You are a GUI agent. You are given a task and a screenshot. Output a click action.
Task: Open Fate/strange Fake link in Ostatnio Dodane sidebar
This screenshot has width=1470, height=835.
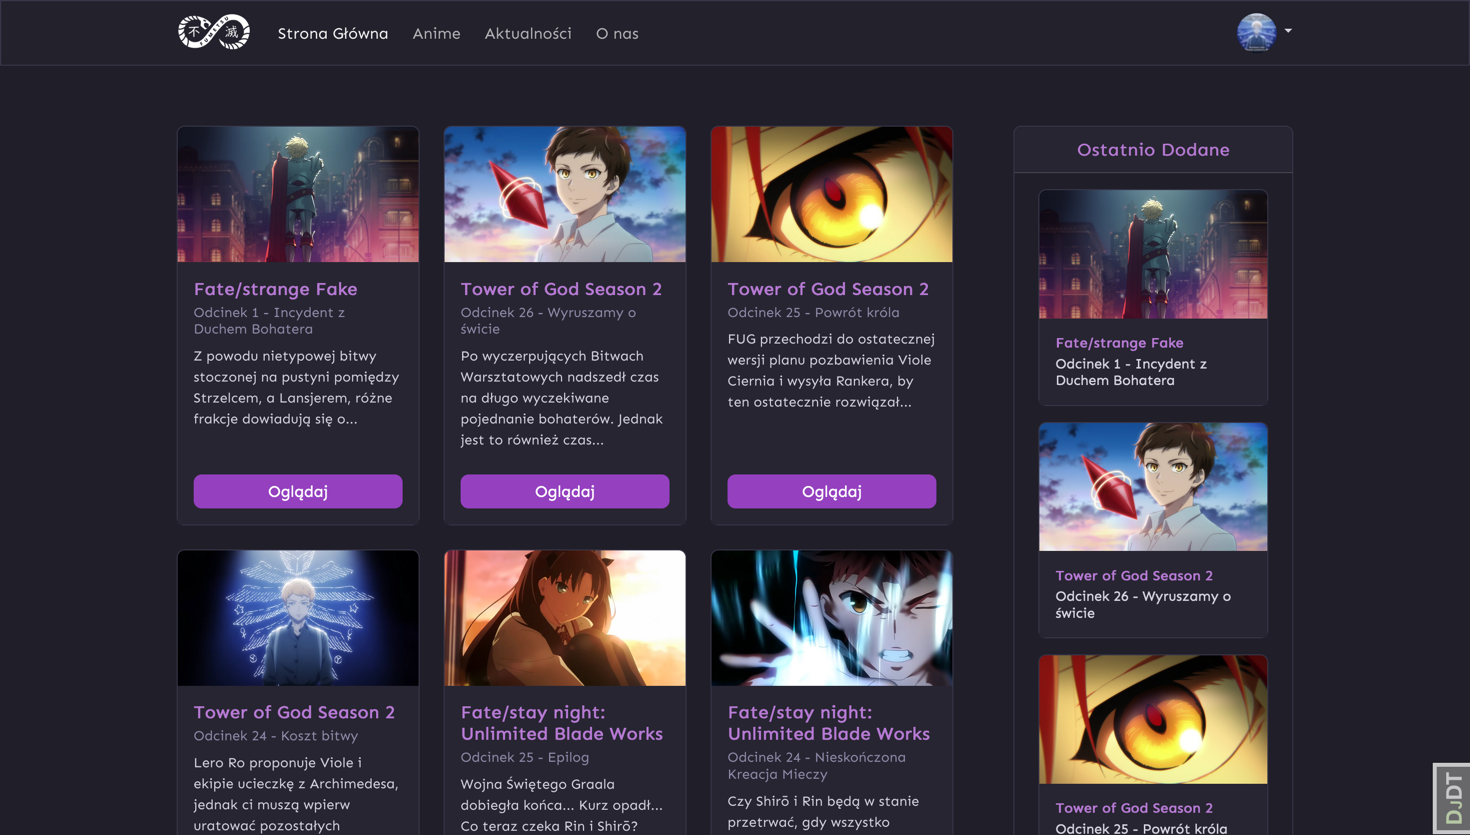pyautogui.click(x=1119, y=343)
